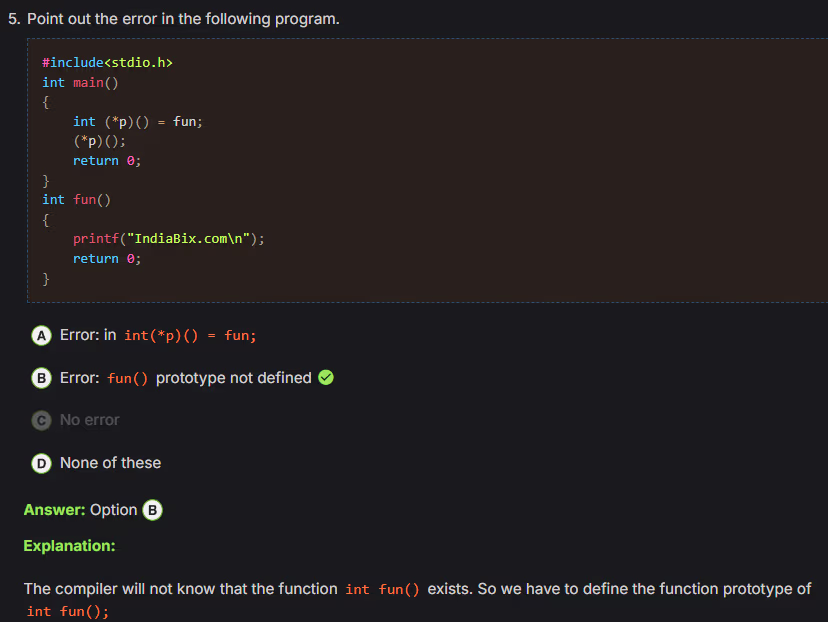This screenshot has width=828, height=622.
Task: Click the printf("IndiaBix.com\n") code line
Action: 168,239
